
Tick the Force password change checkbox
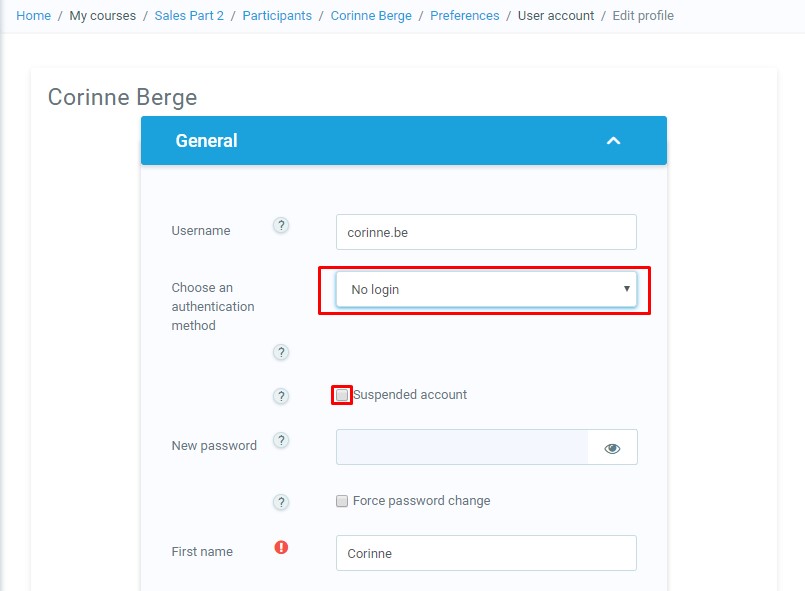342,501
